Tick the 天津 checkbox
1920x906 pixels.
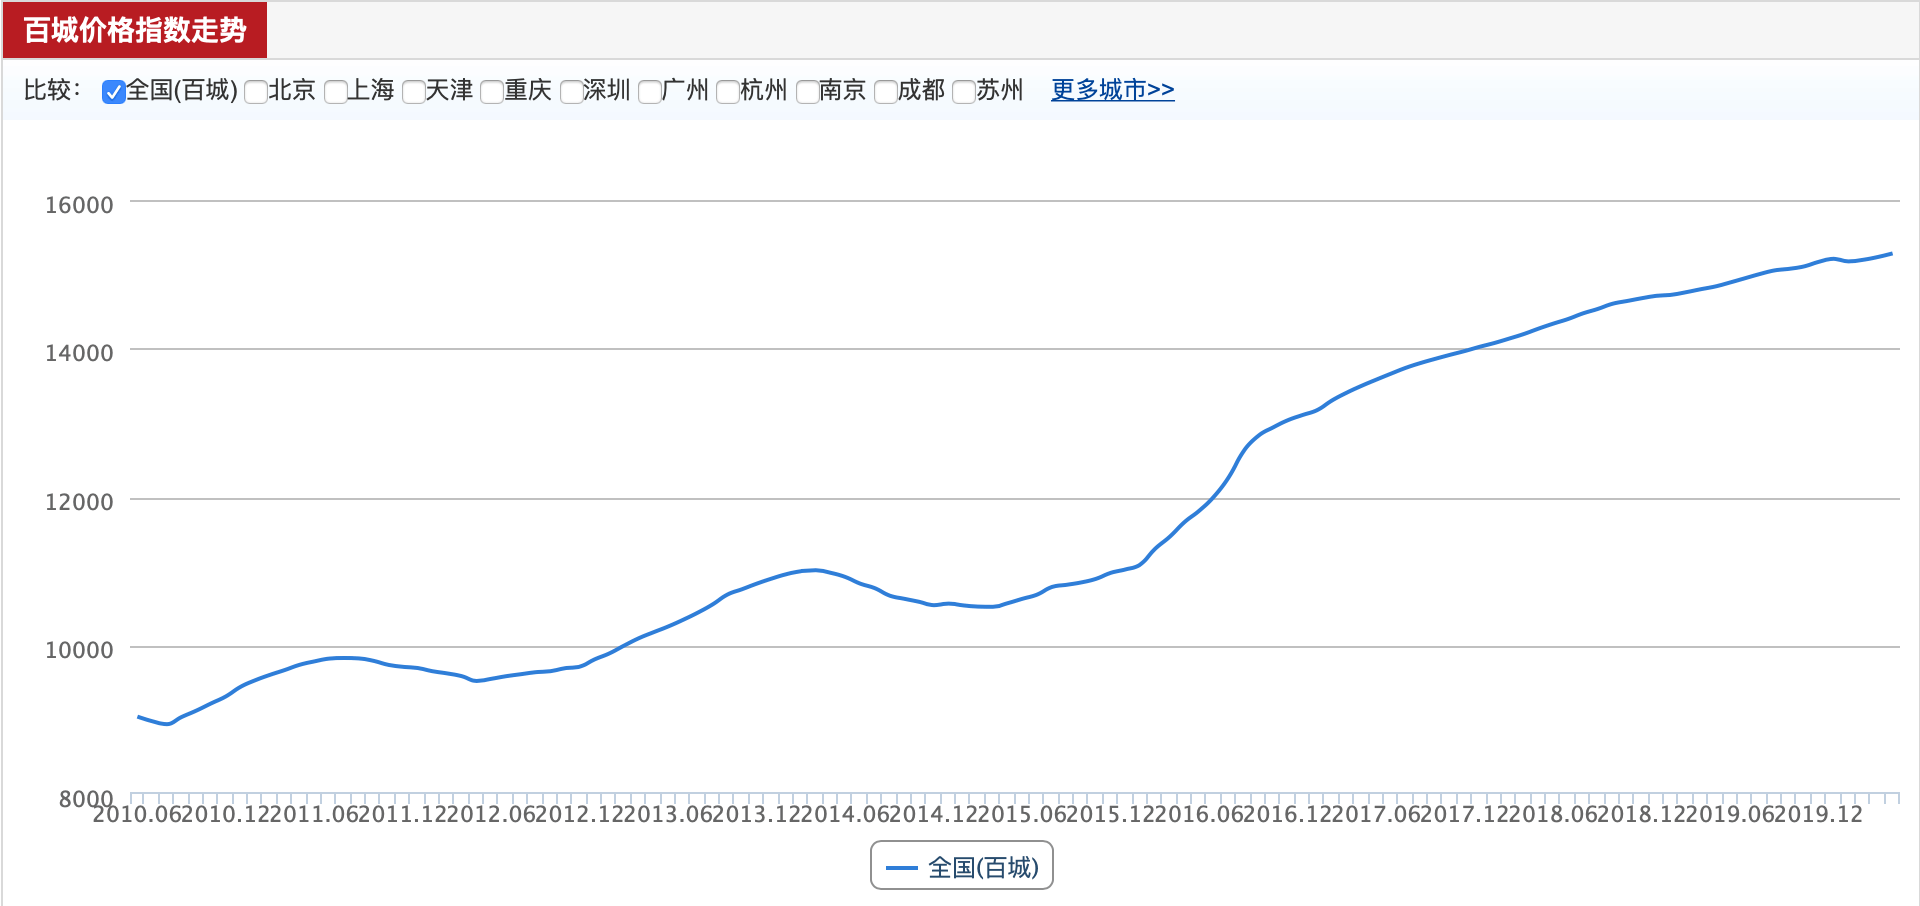[413, 92]
